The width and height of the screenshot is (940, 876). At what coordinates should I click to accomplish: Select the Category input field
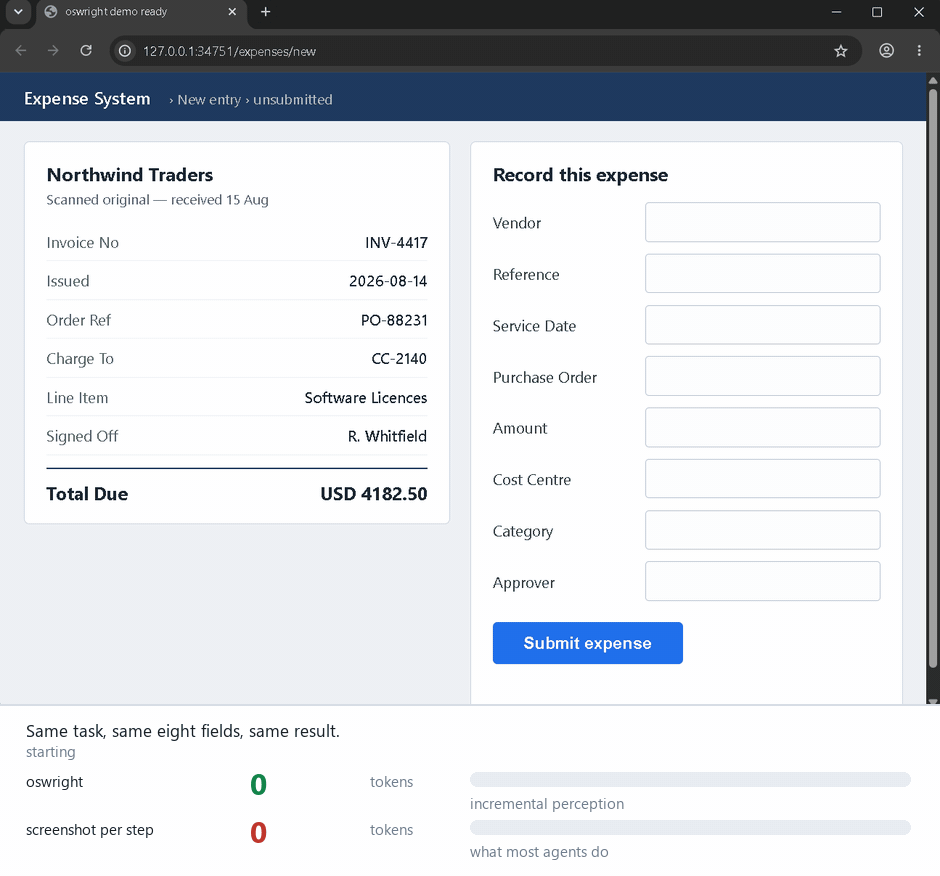coord(763,530)
